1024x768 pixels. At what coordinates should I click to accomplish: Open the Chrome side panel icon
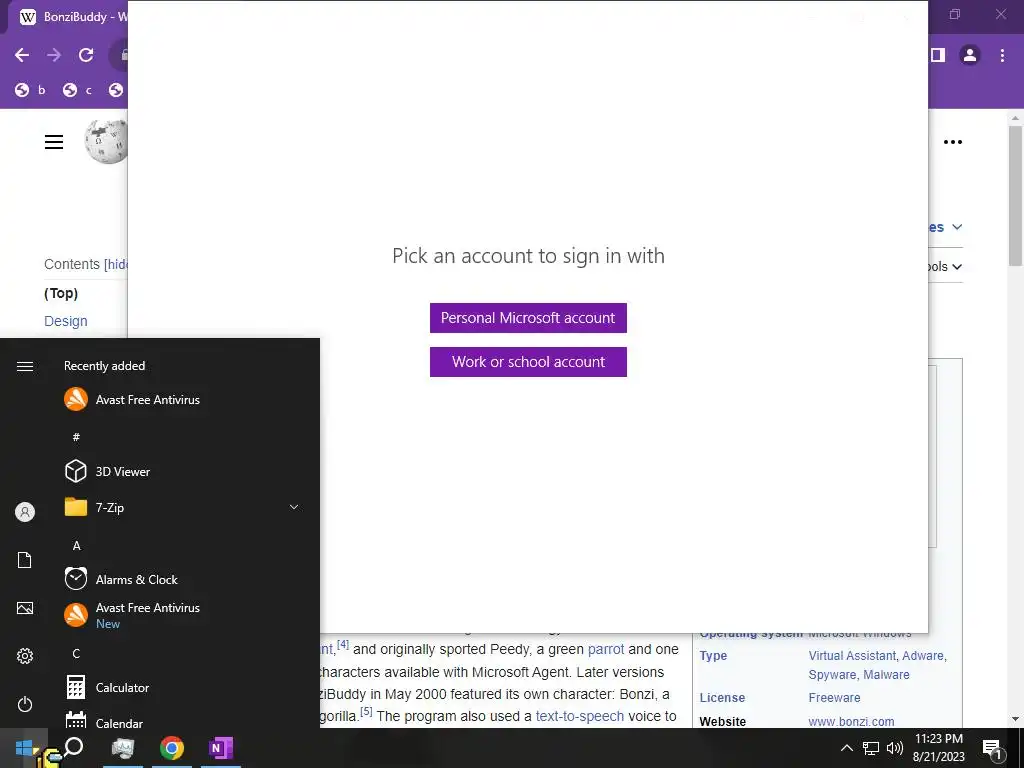[x=938, y=55]
